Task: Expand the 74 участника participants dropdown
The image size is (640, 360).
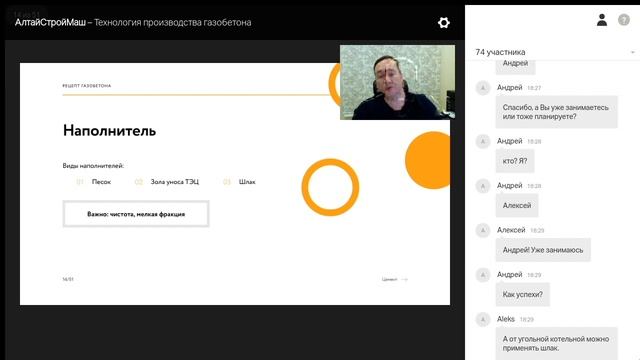Action: click(x=632, y=52)
